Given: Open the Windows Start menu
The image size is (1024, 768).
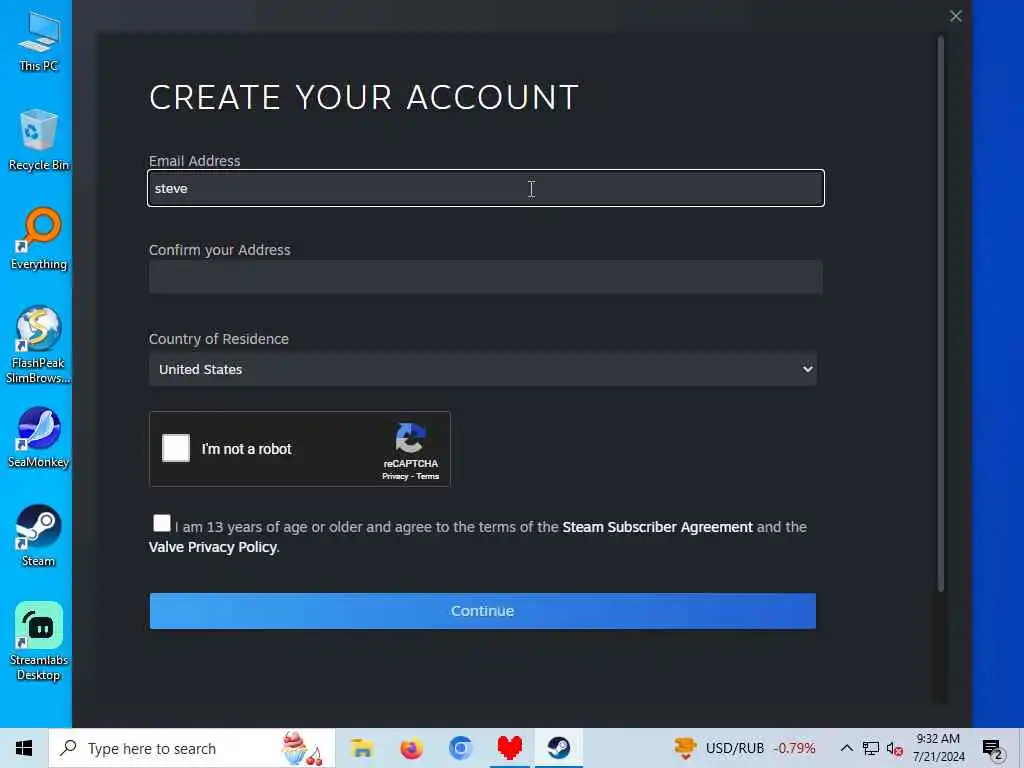Looking at the screenshot, I should [x=24, y=748].
